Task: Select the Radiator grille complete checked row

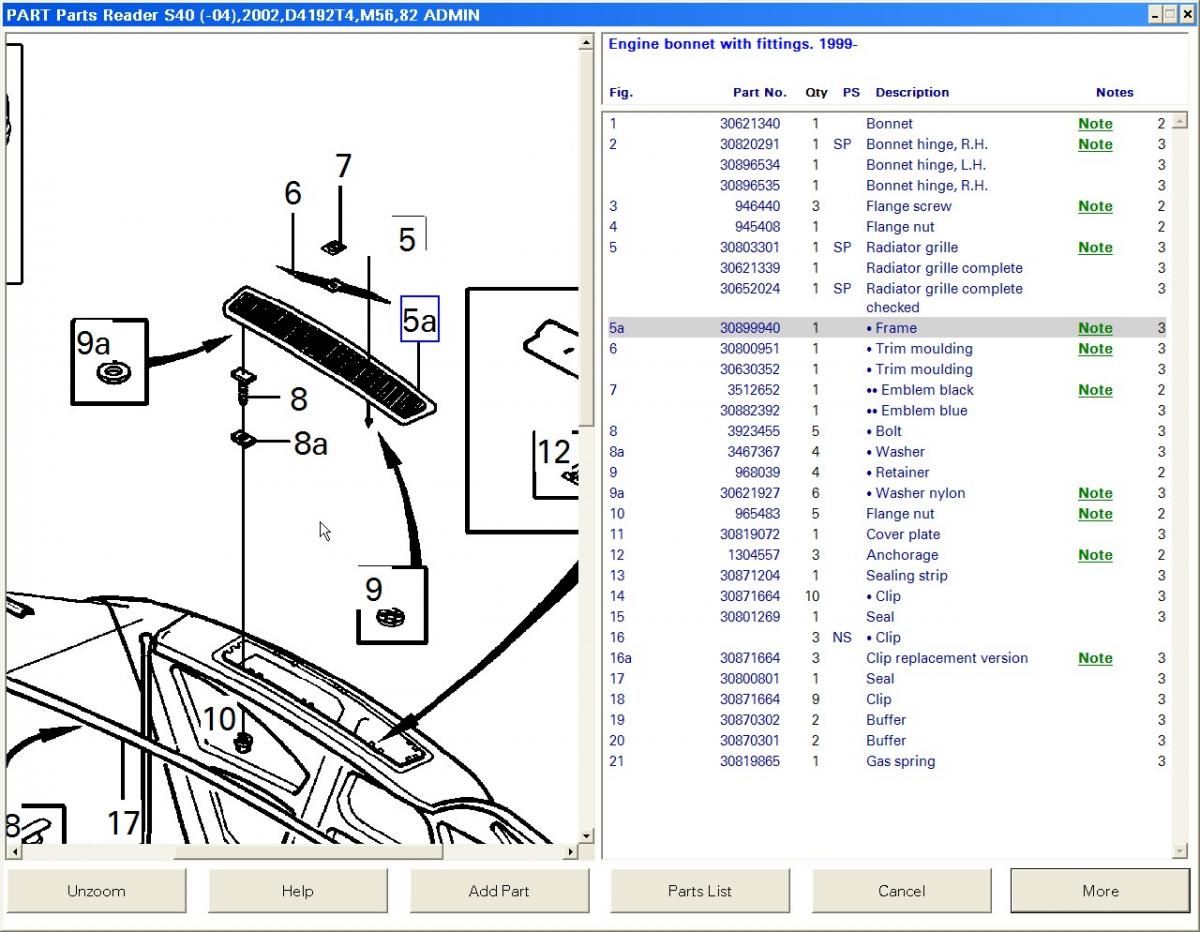Action: click(888, 298)
